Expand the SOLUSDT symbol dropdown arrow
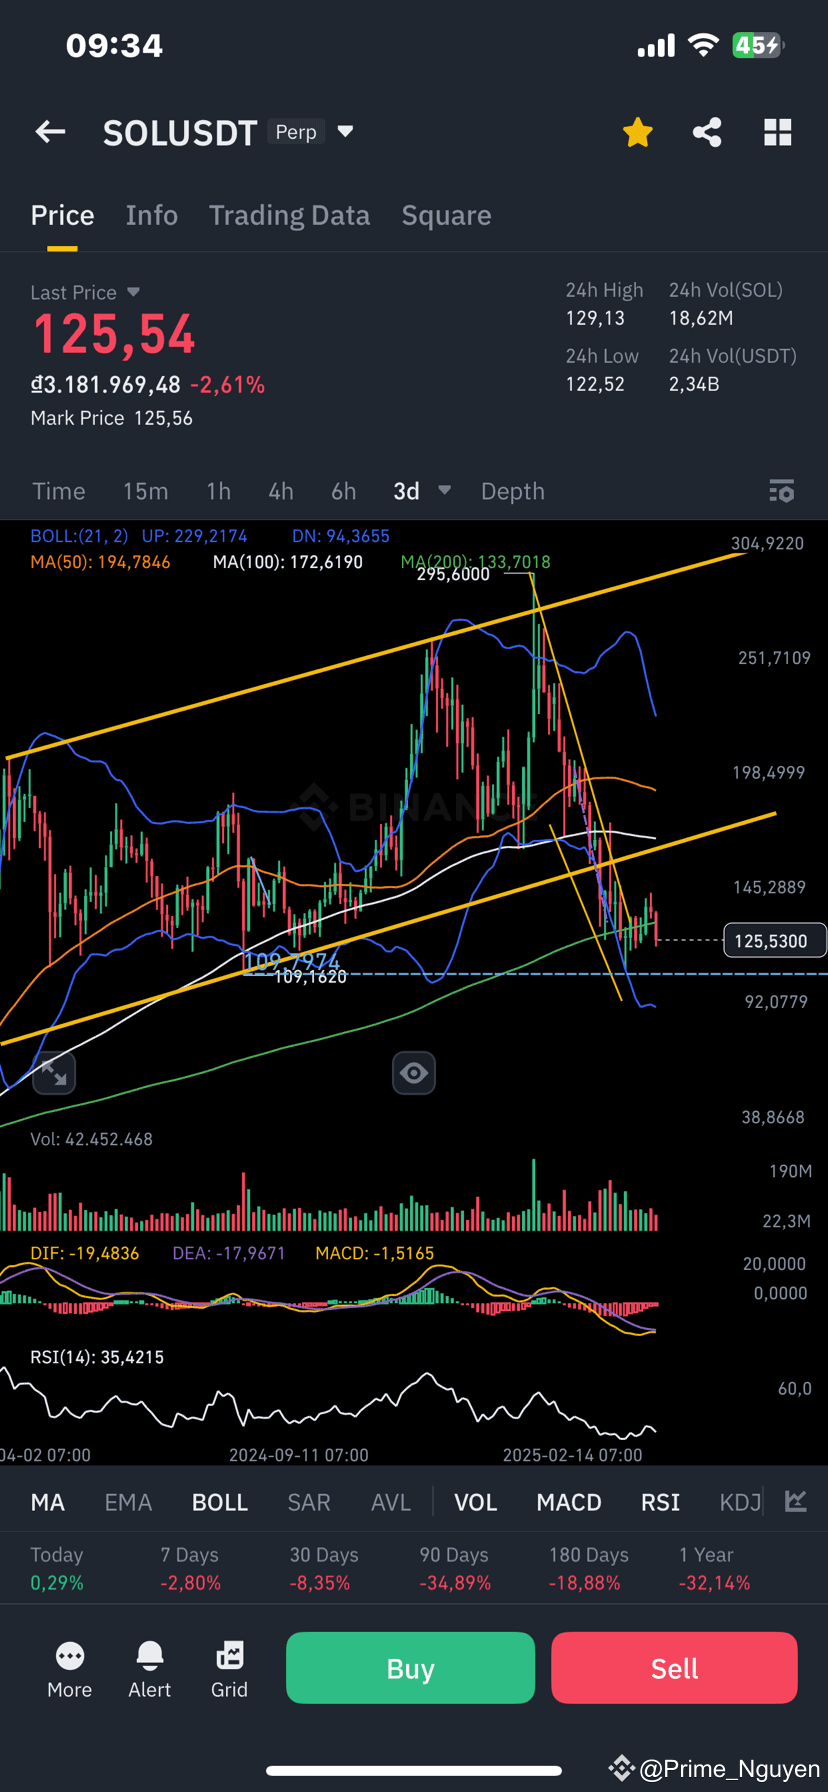The height and width of the screenshot is (1792, 828). click(345, 131)
